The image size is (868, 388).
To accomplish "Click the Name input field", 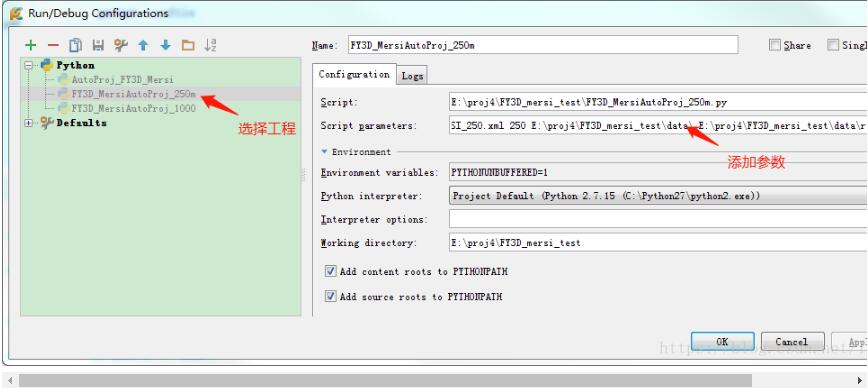I will point(542,45).
